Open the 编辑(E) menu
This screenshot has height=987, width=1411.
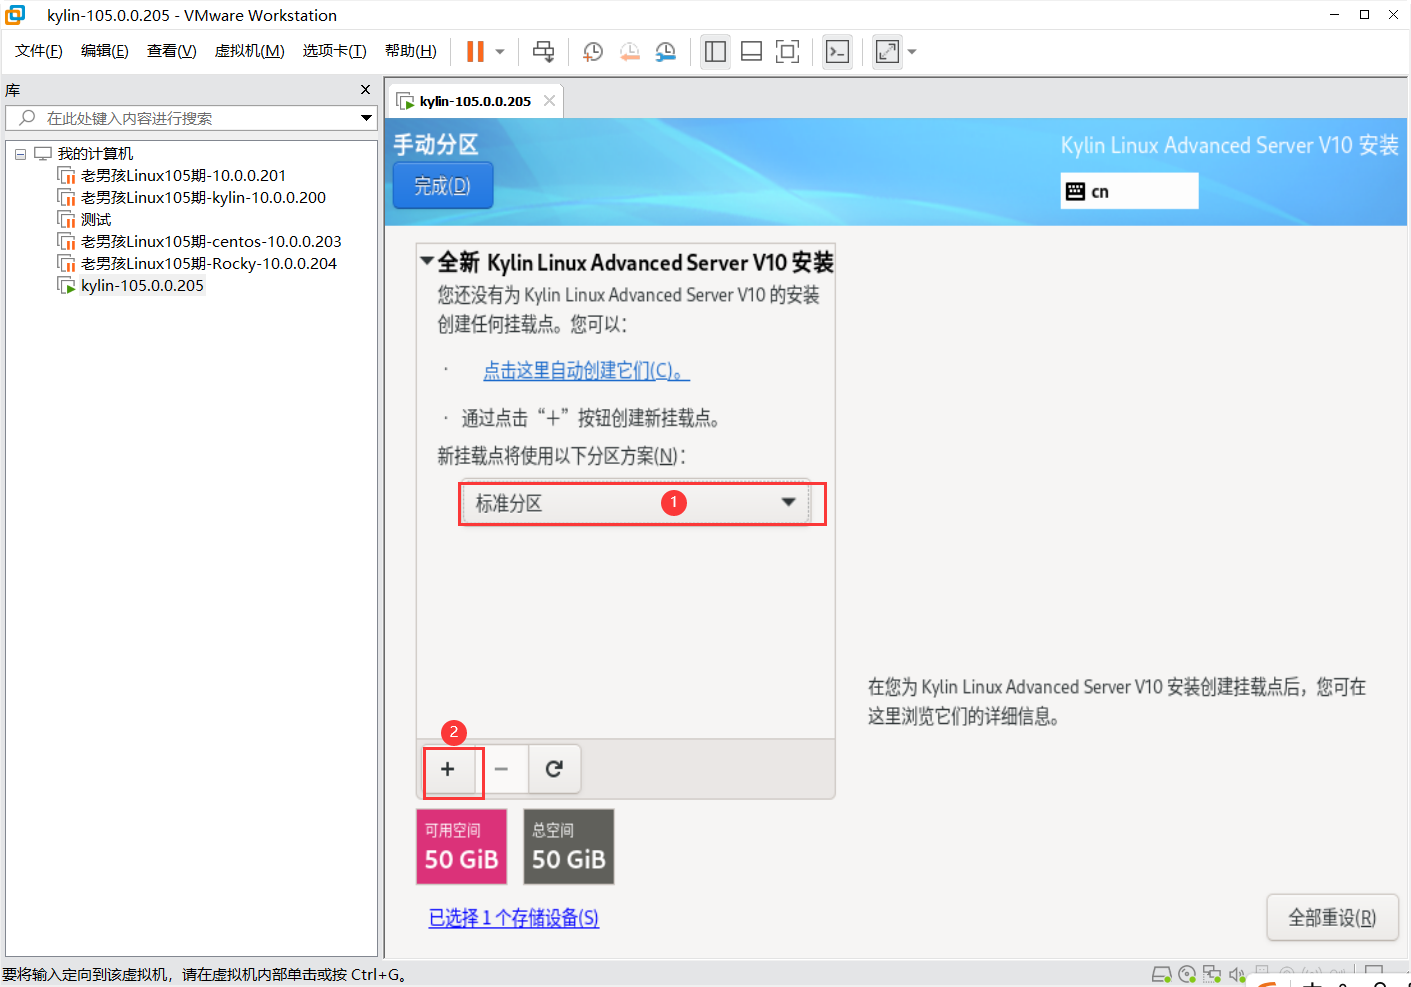tap(105, 51)
